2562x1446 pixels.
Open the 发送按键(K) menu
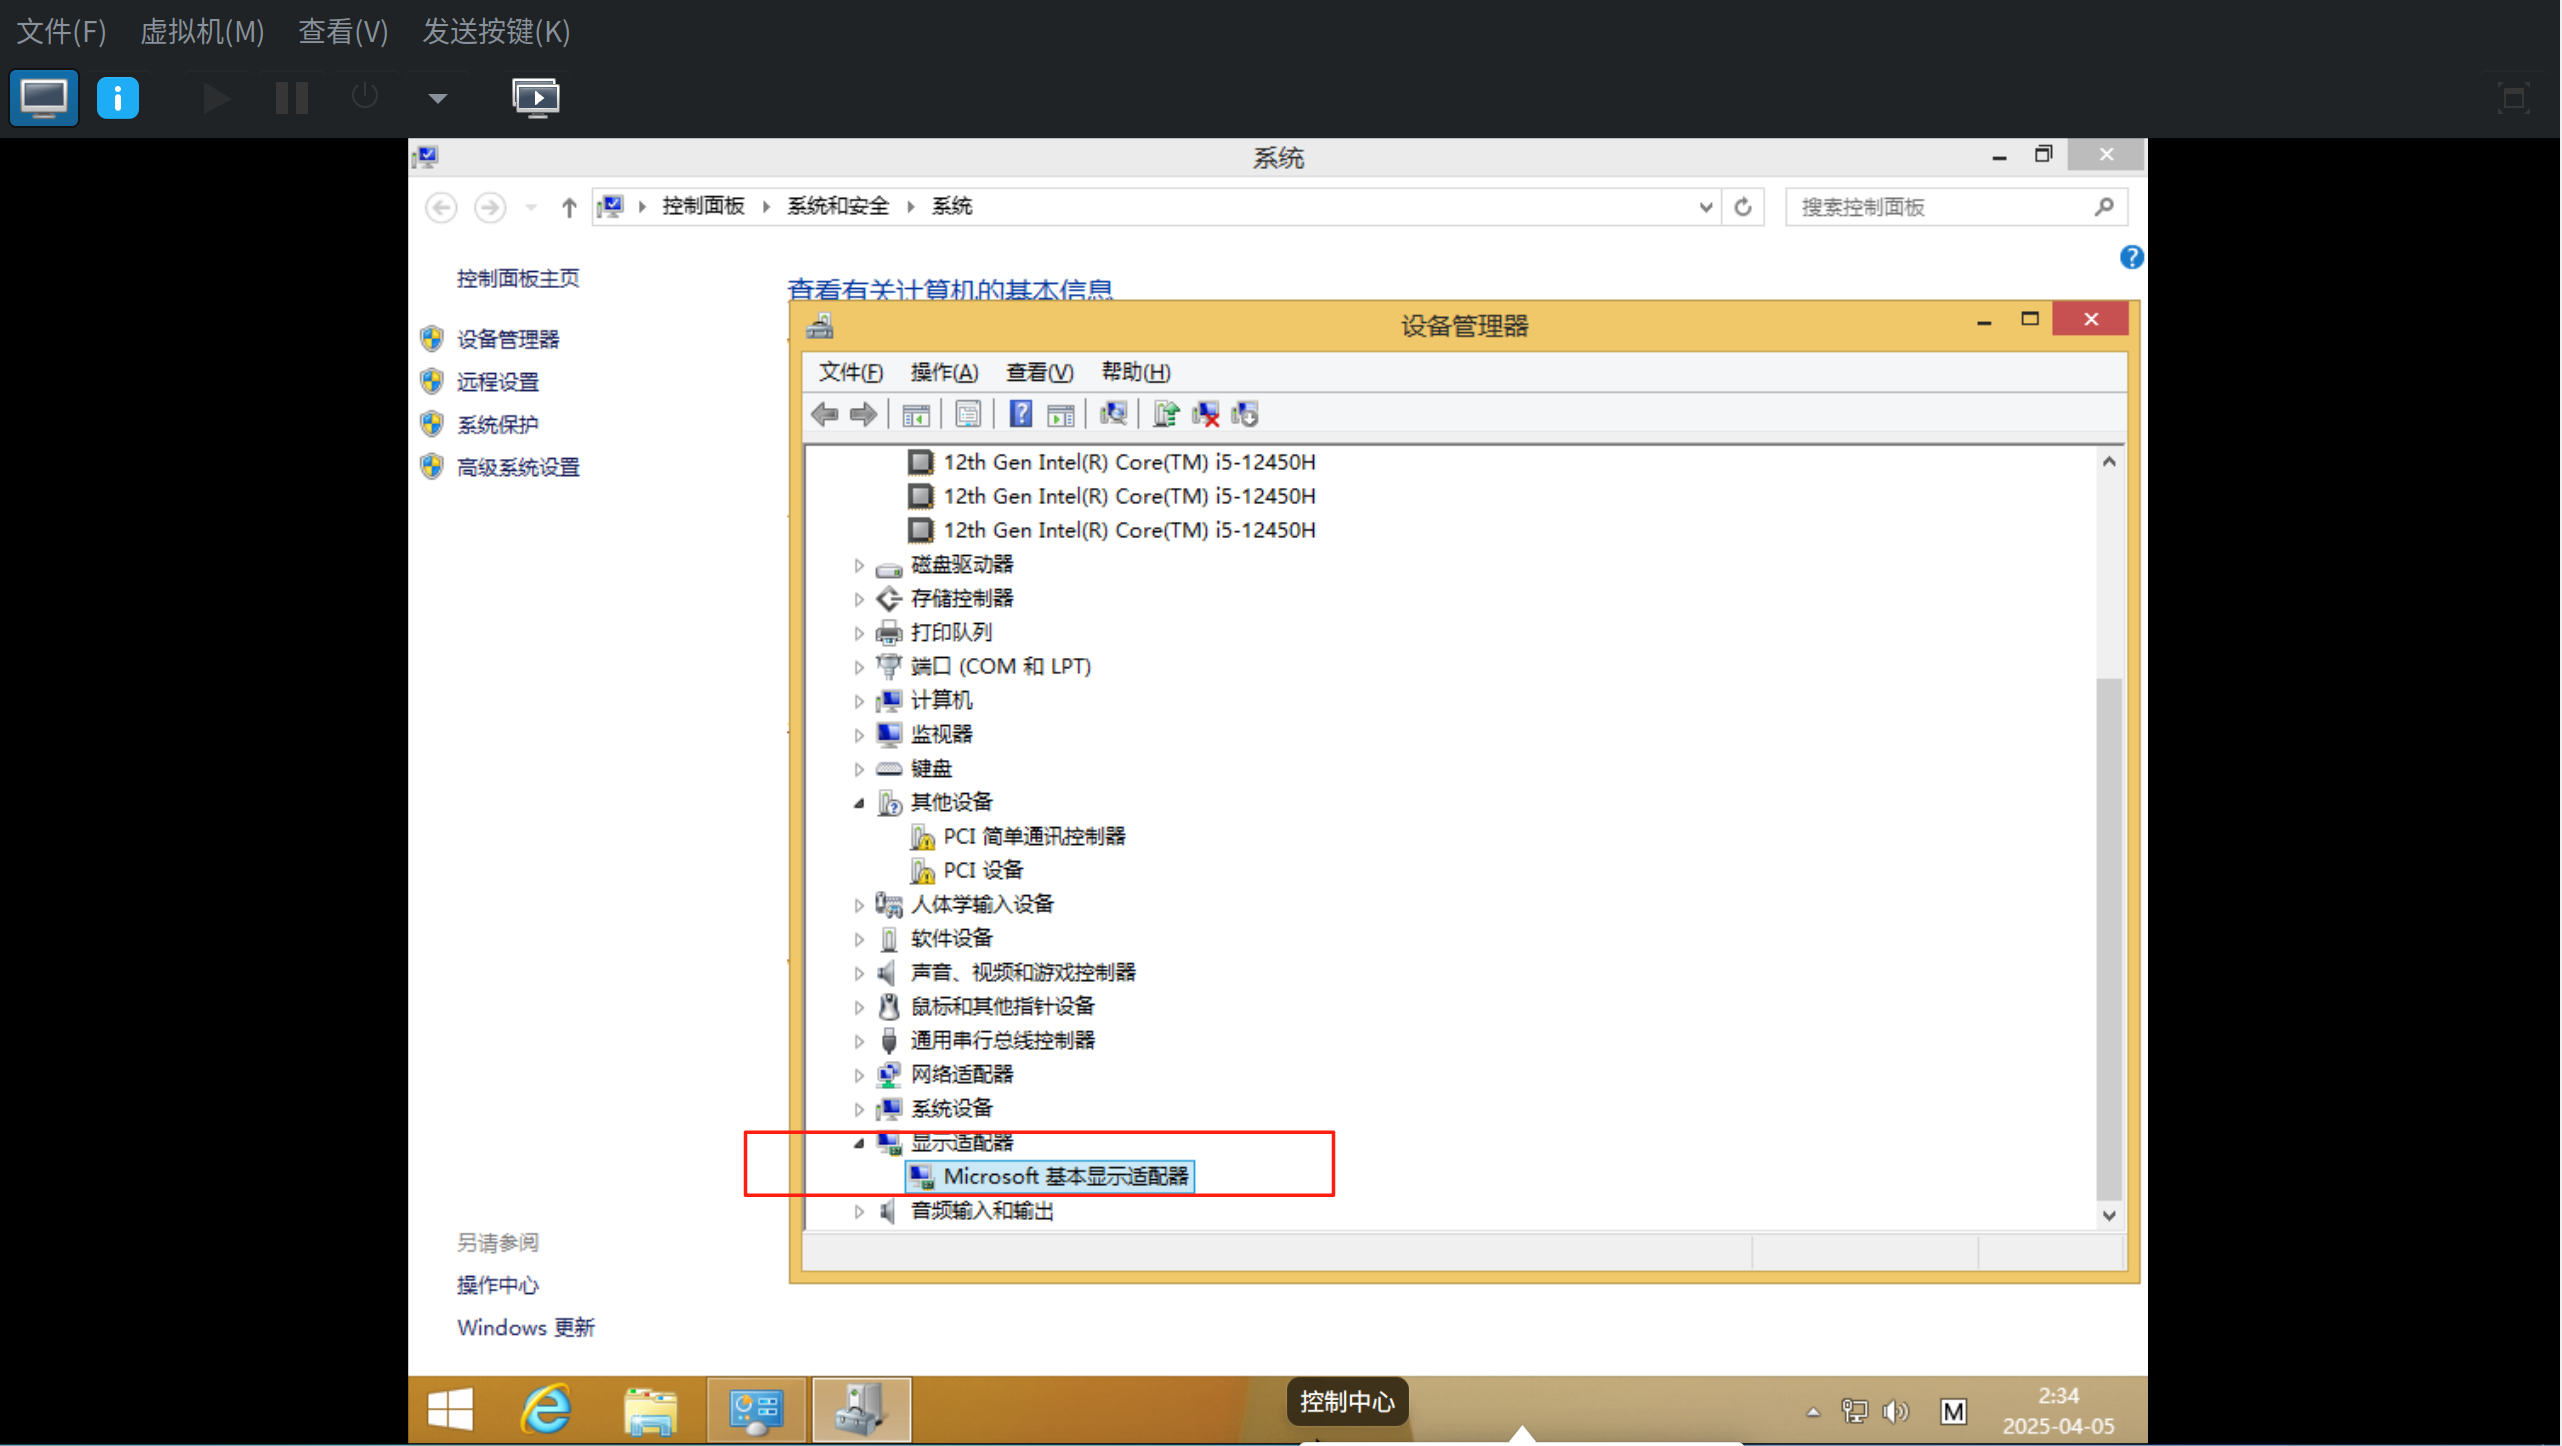(x=496, y=32)
